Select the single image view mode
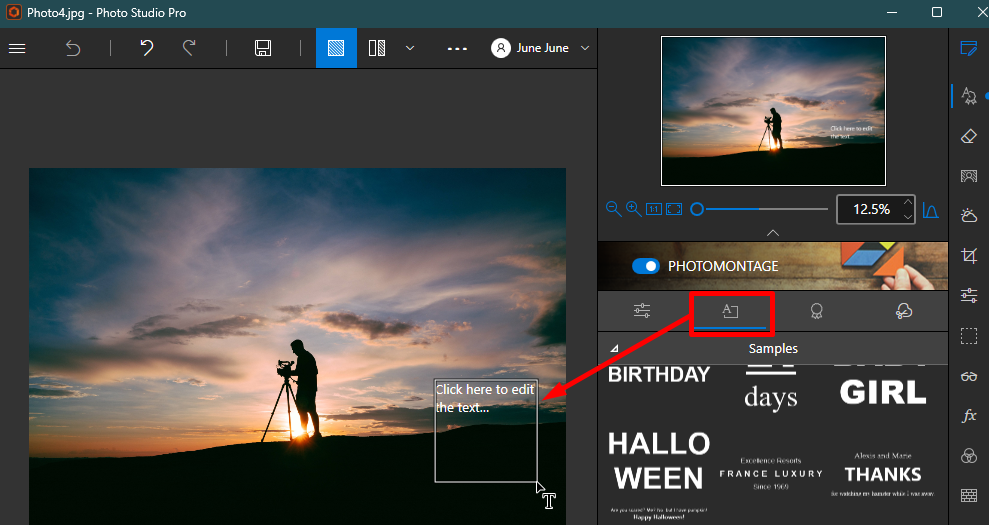 pos(336,48)
